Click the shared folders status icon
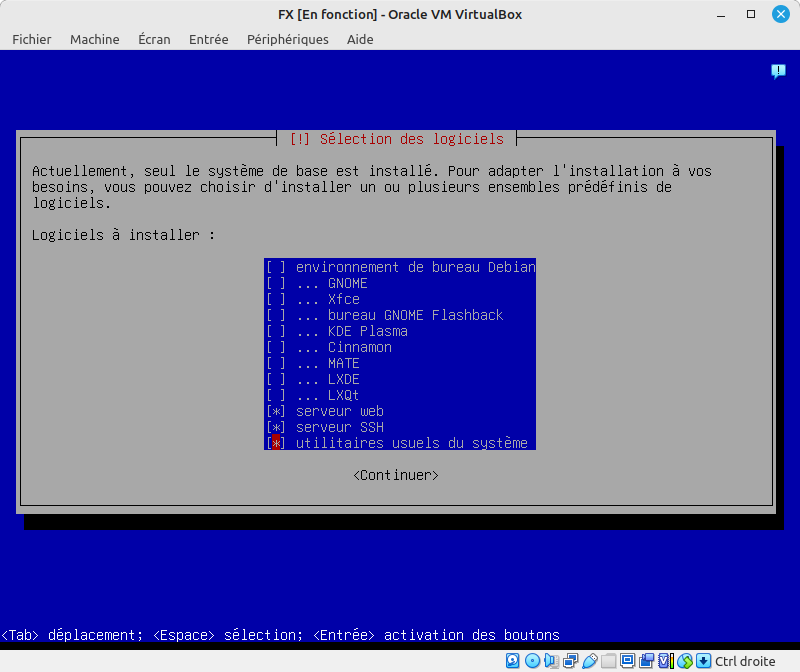This screenshot has height=672, width=800. pos(609,661)
